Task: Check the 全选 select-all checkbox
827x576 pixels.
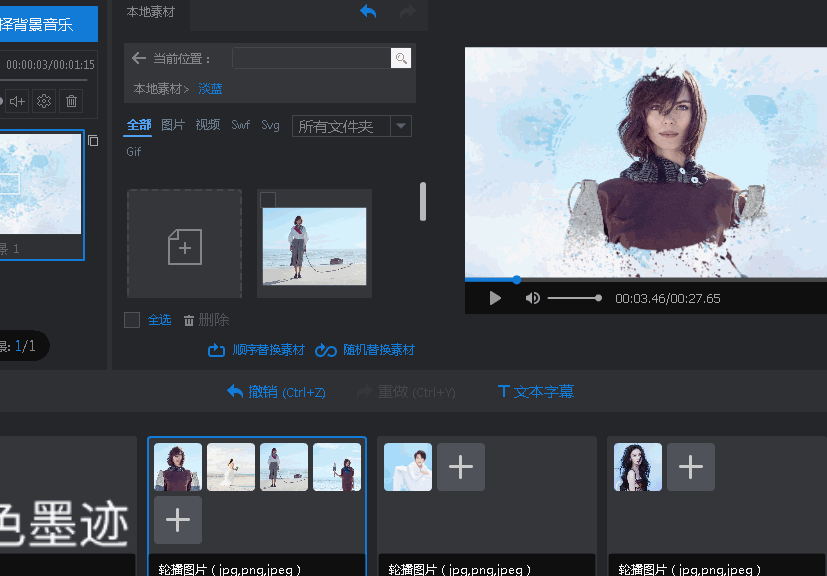Action: click(131, 319)
